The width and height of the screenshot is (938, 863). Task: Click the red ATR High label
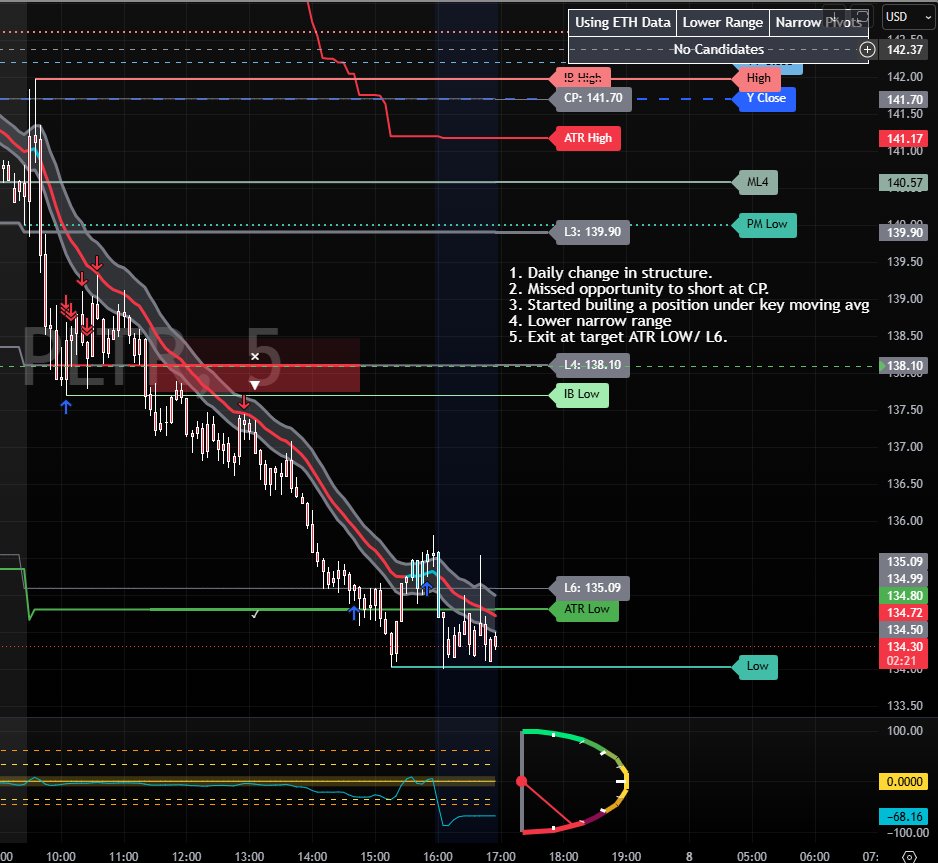click(x=587, y=138)
